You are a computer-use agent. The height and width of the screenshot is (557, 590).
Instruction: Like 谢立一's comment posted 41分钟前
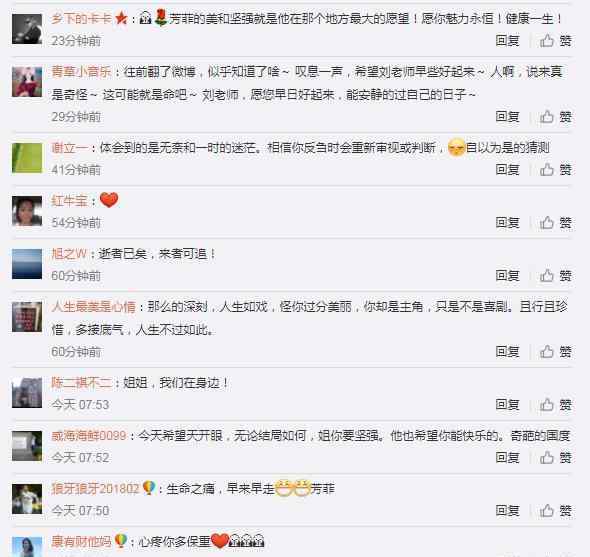point(556,170)
